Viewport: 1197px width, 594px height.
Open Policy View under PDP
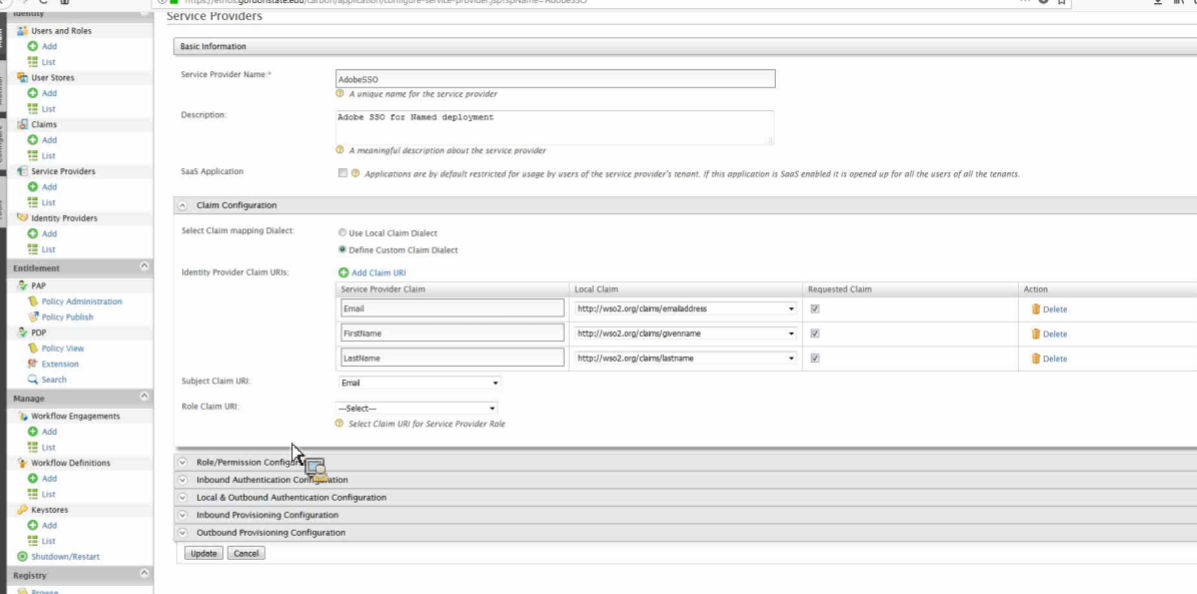(63, 348)
